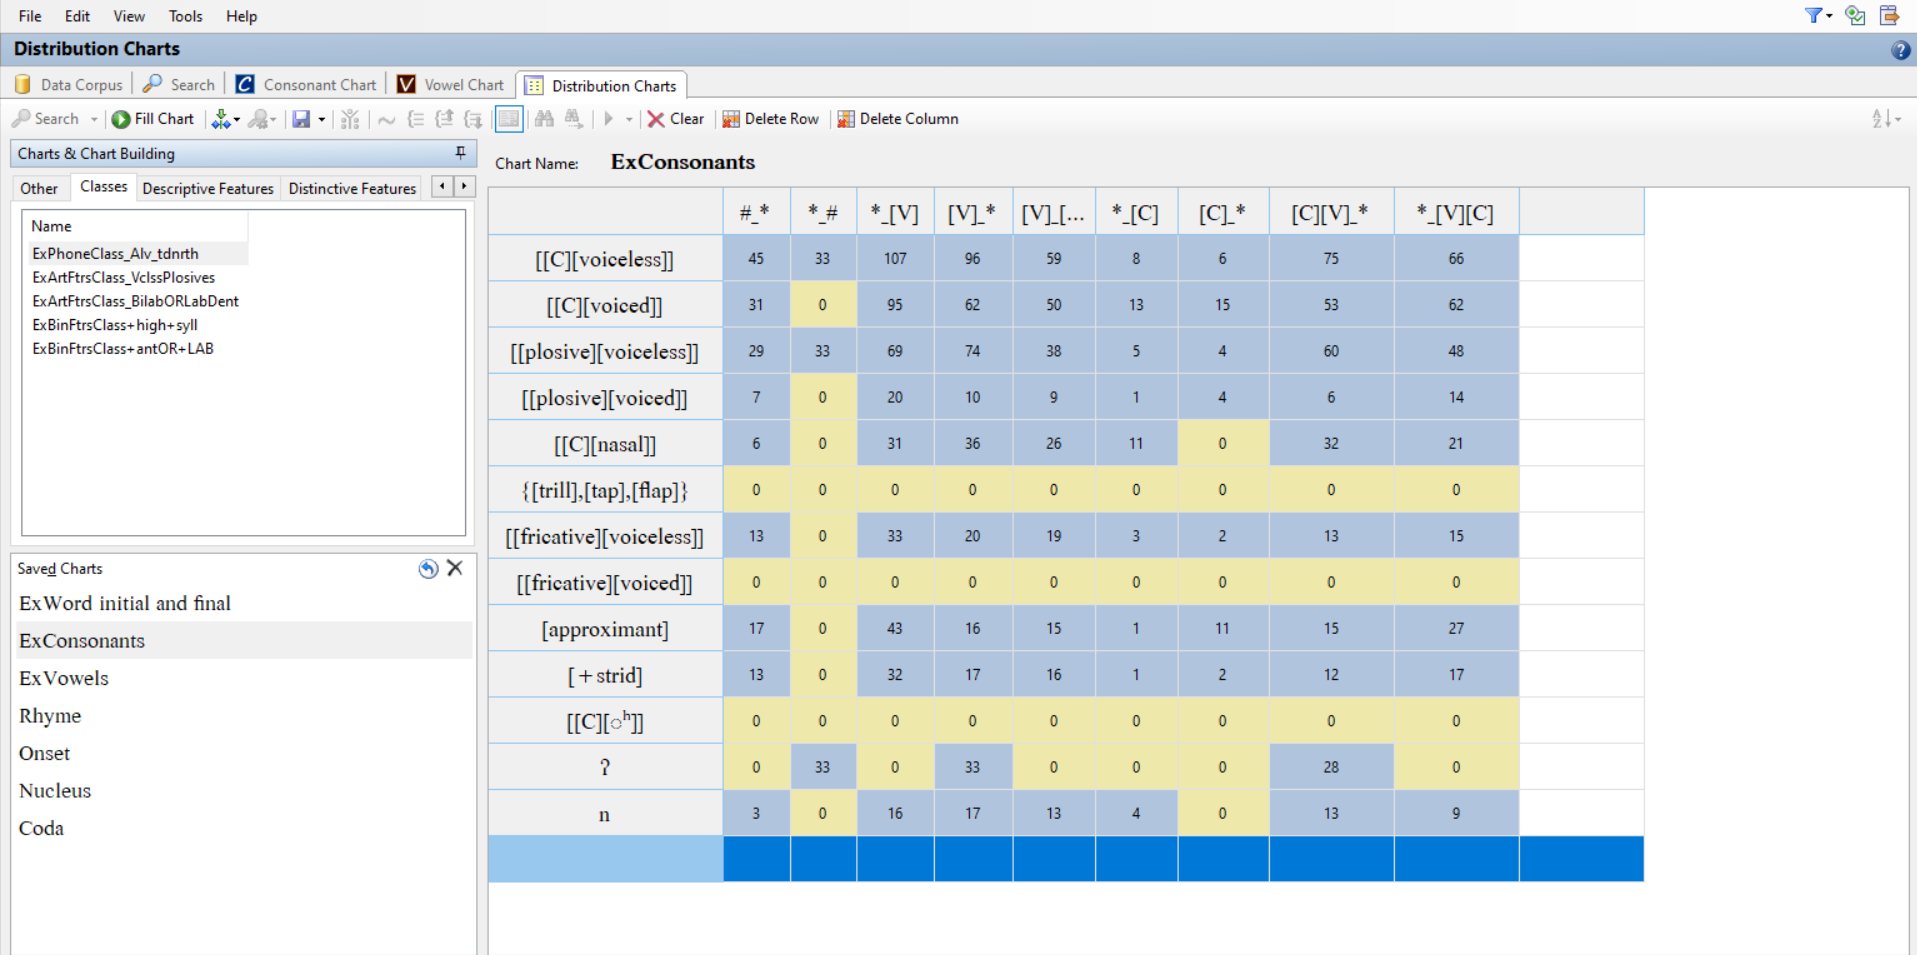Switch to the Distinctive Features tab

coord(351,188)
